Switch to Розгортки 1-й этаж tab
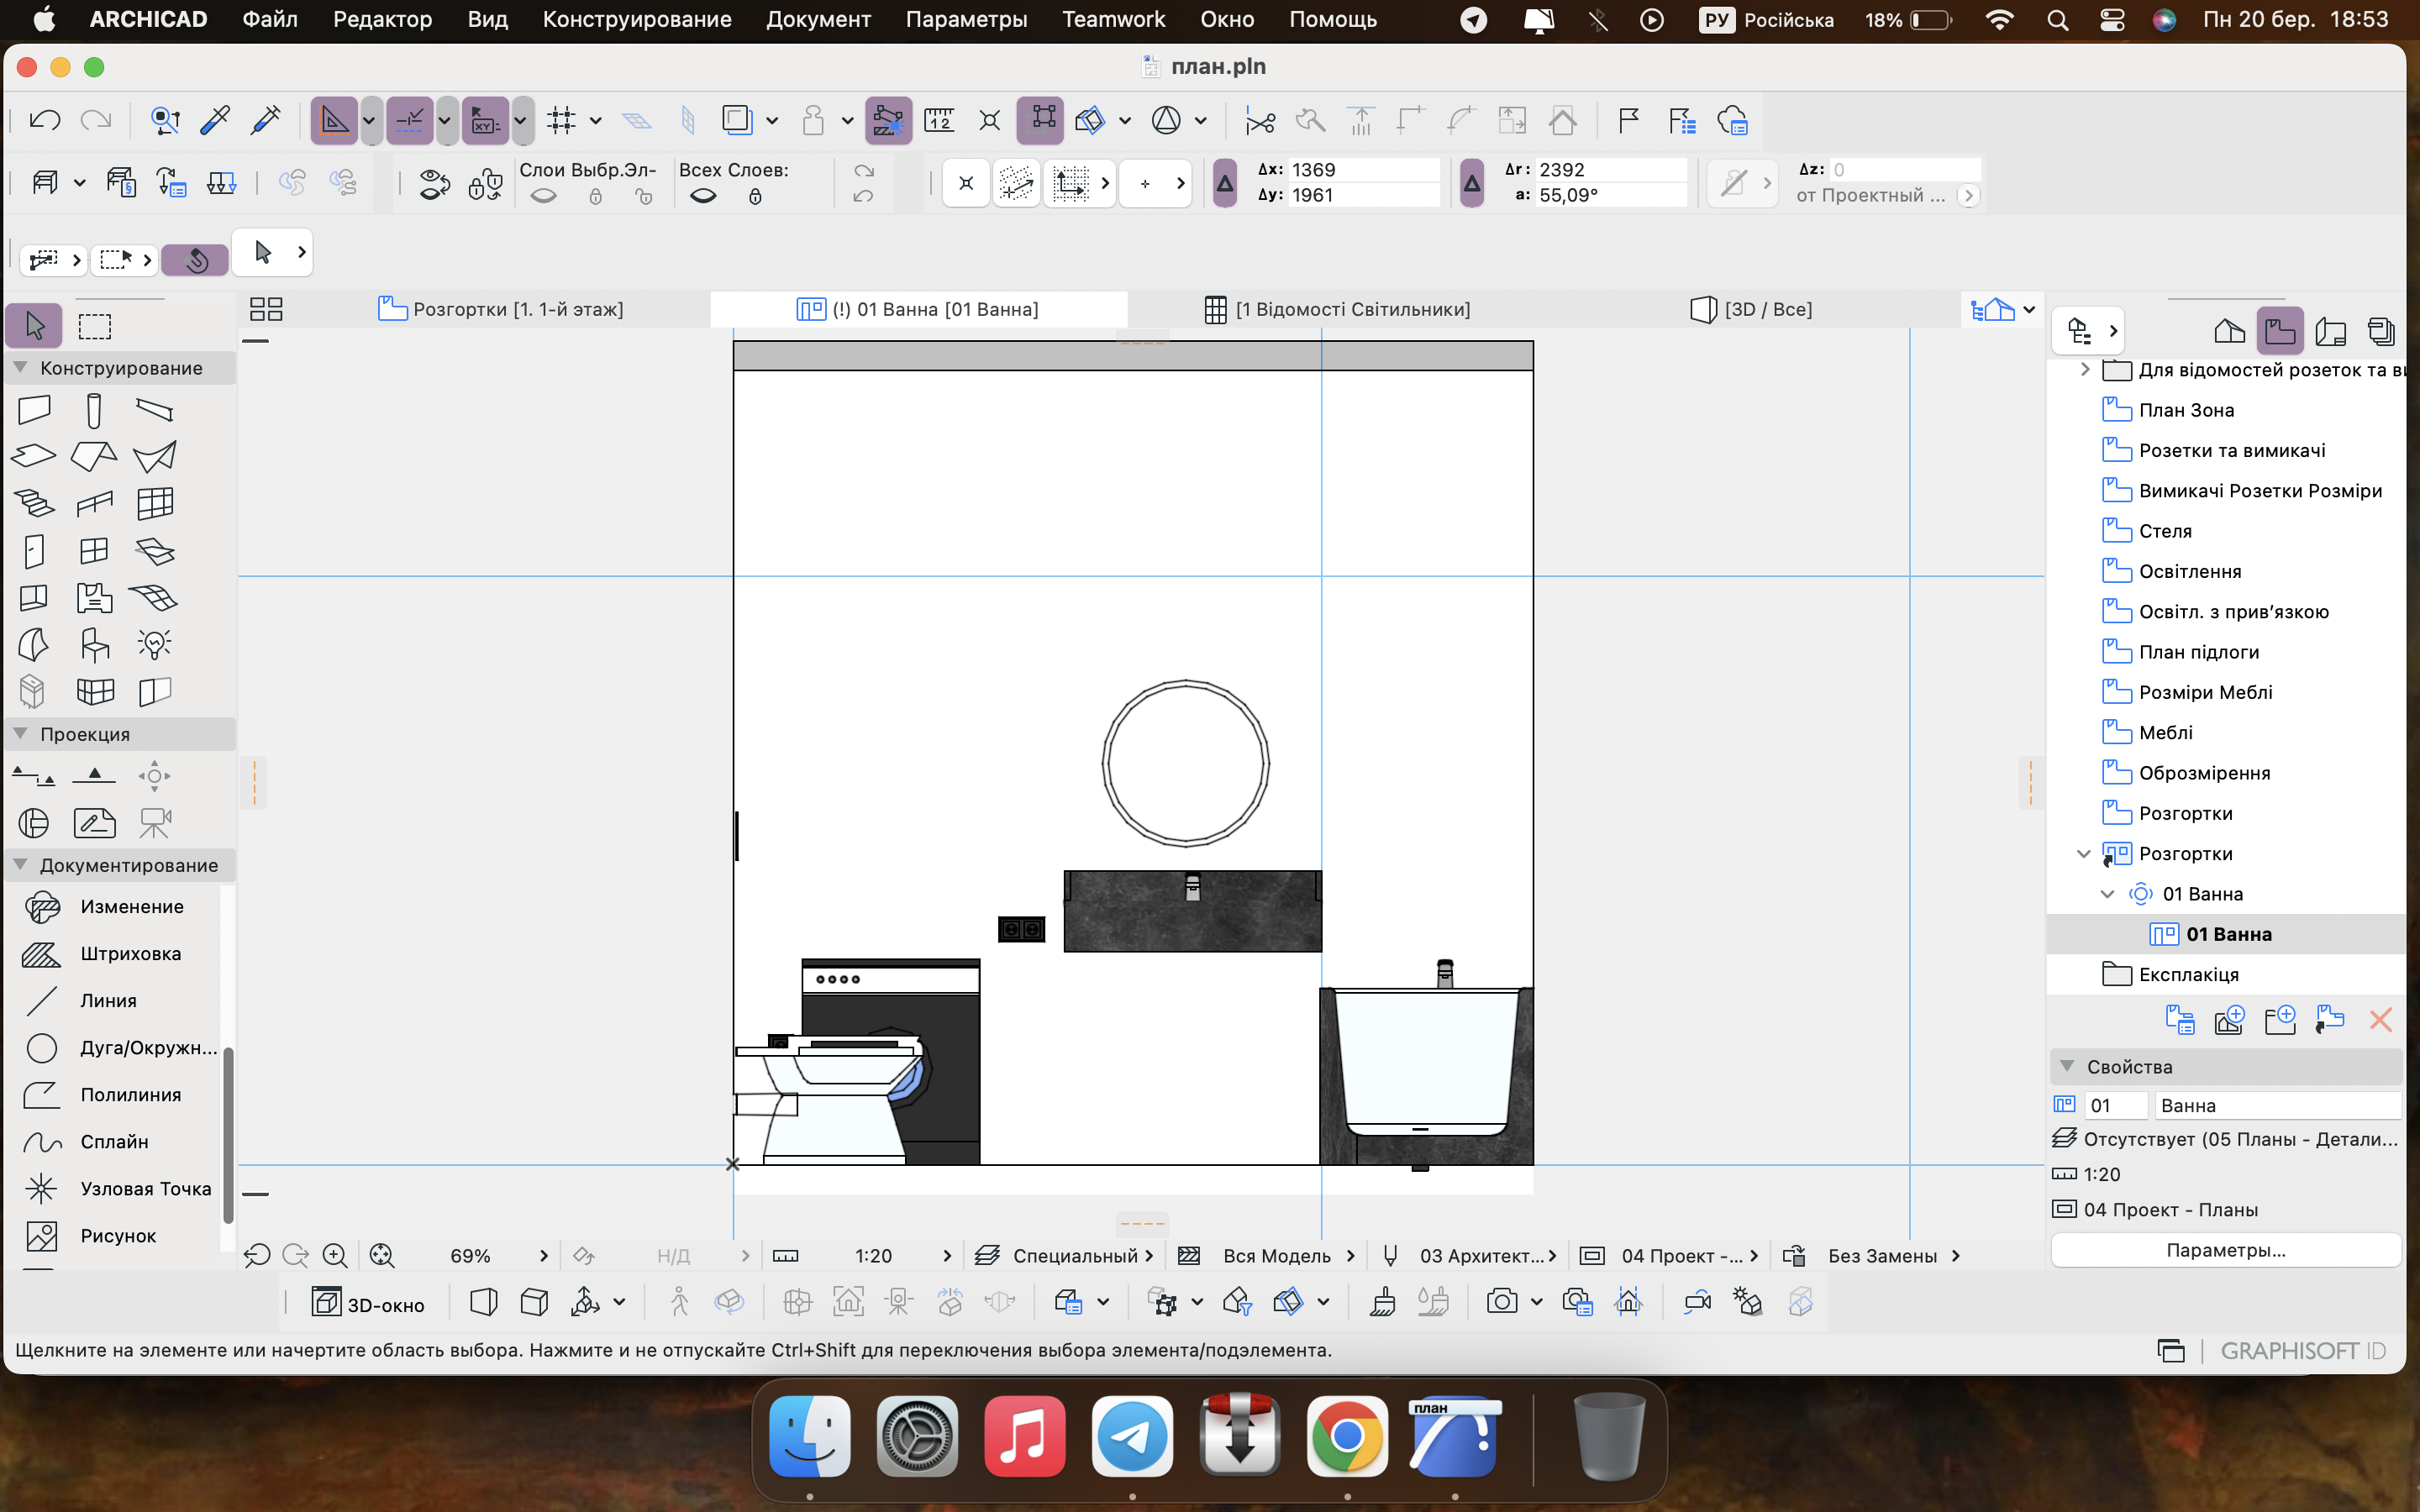 pos(500,309)
